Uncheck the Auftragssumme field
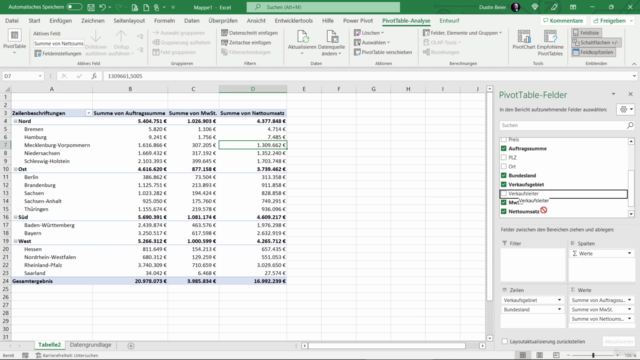Viewport: 640px width, 360px height. tap(504, 149)
